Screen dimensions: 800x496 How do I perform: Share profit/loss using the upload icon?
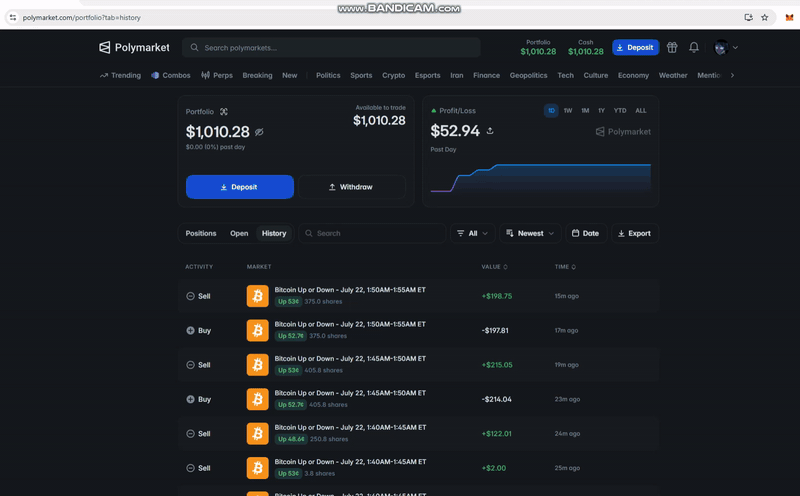tap(490, 131)
